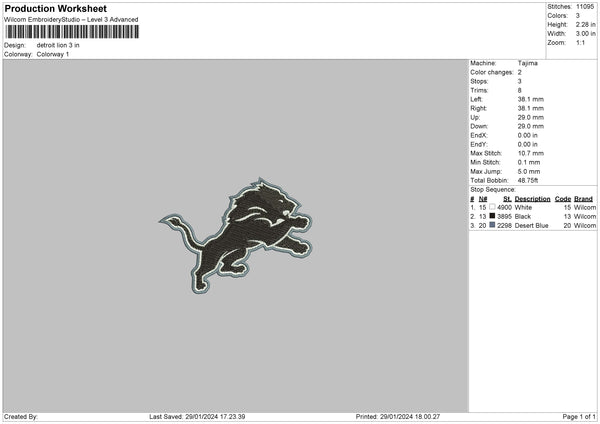Image resolution: width=600 pixels, height=424 pixels.
Task: Click the 'Page 1 of 1' footer text
Action: (579, 417)
